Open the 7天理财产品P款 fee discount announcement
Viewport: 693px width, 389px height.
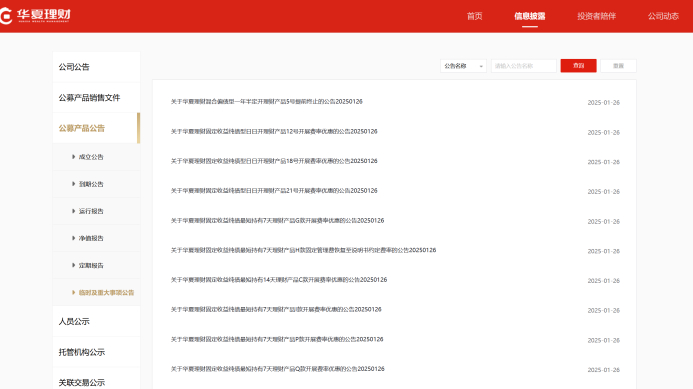pos(277,339)
